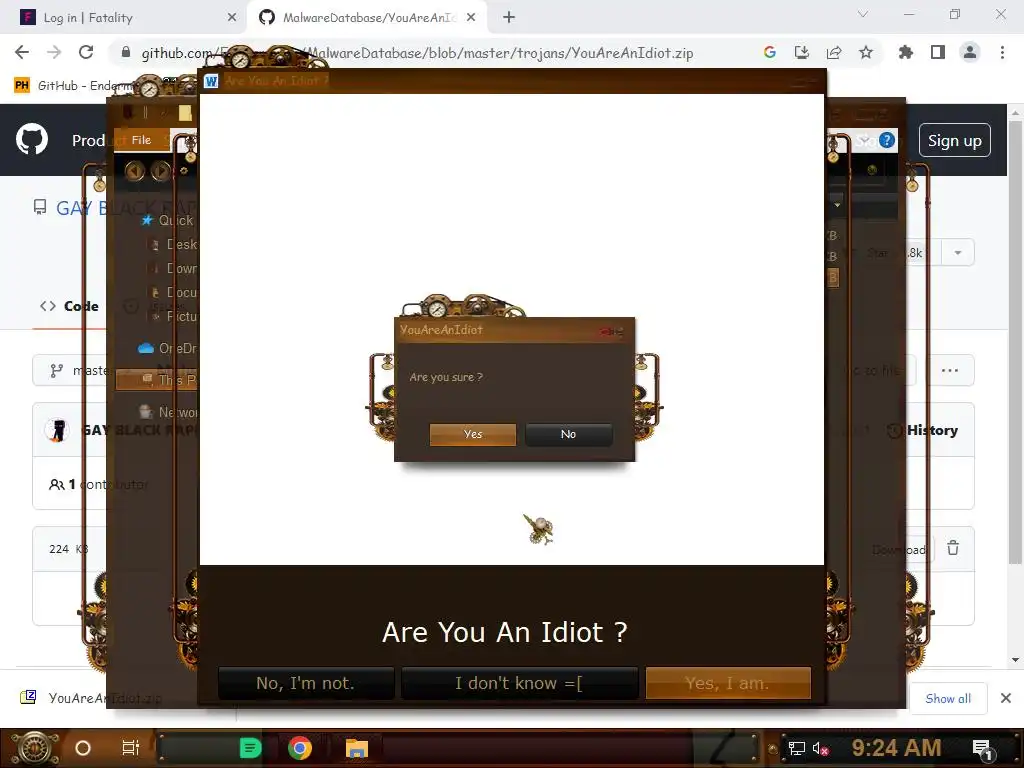This screenshot has width=1024, height=768.
Task: Select Network in File Explorer tree
Action: [x=168, y=412]
